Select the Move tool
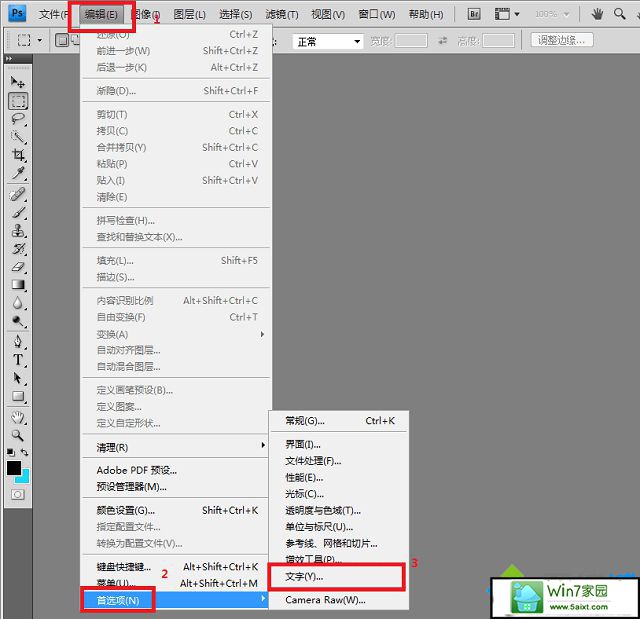This screenshot has width=640, height=619. point(18,82)
